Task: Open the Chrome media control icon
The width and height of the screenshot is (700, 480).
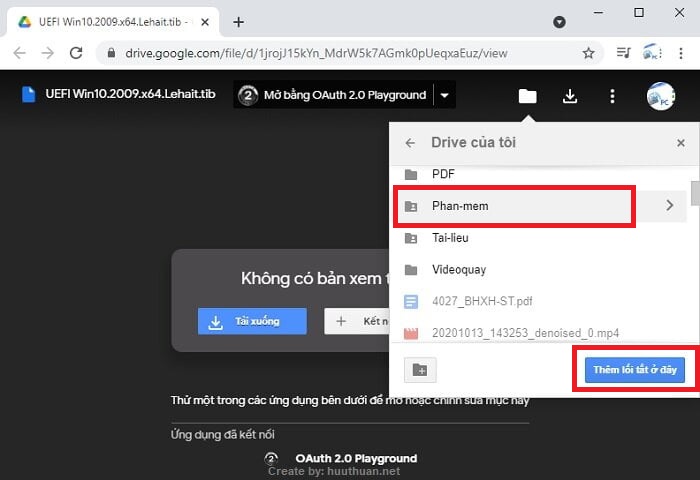Action: [623, 53]
